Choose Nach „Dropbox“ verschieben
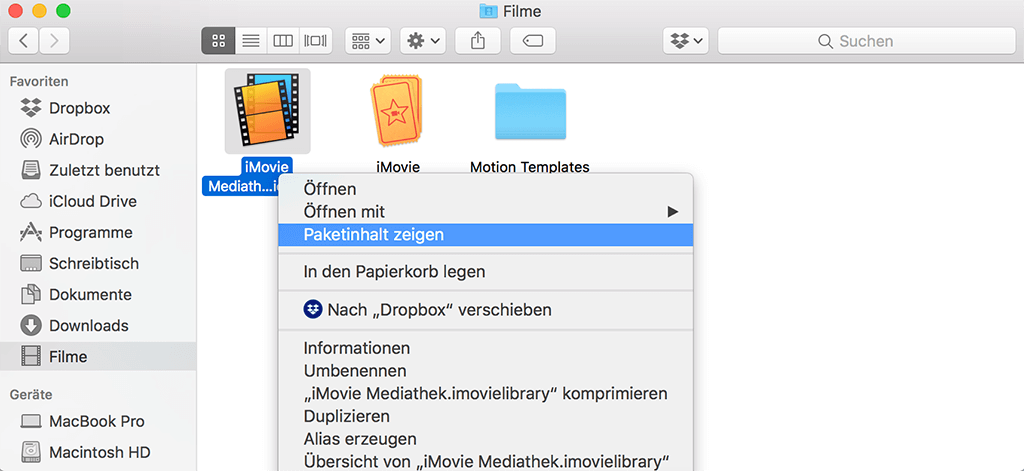This screenshot has height=471, width=1024. (x=485, y=310)
